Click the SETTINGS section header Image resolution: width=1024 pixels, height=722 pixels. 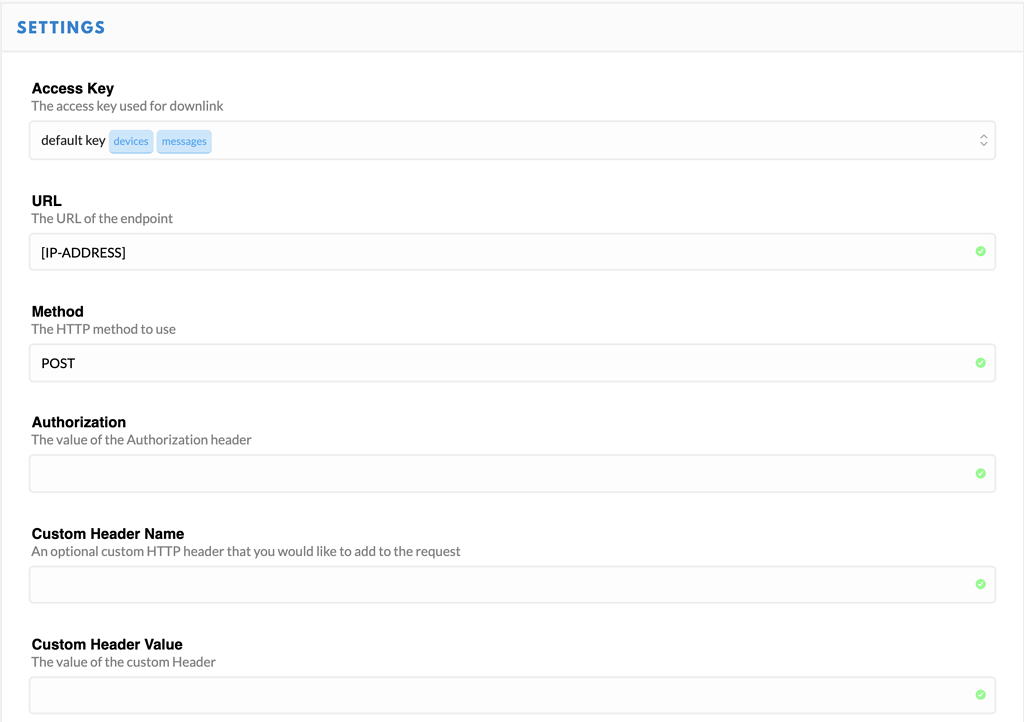pos(61,28)
